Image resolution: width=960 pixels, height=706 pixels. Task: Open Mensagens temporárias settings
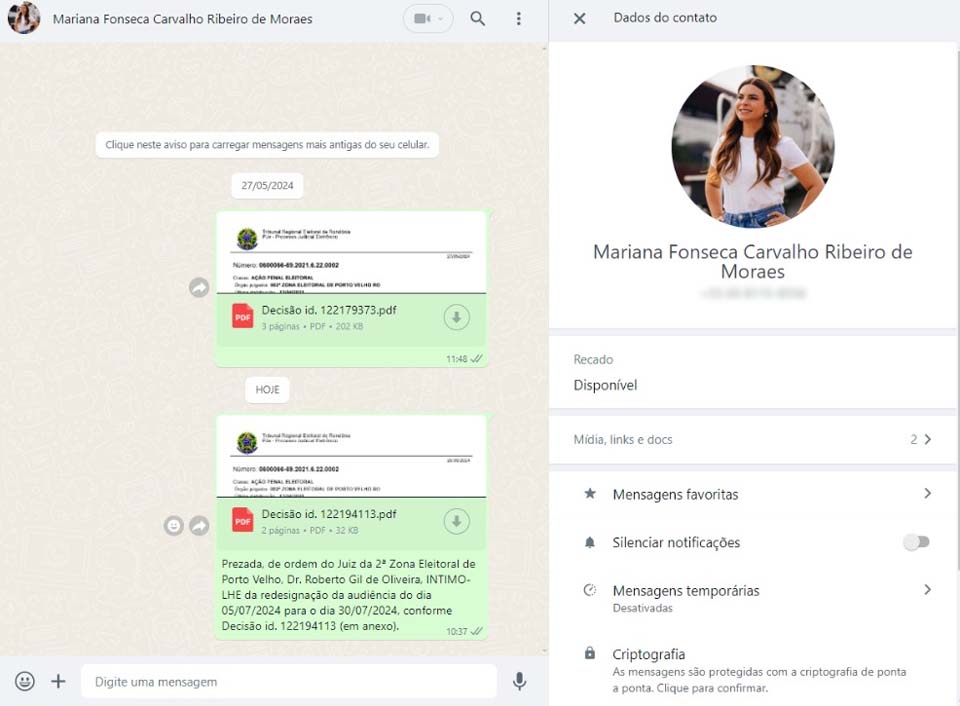click(x=752, y=598)
